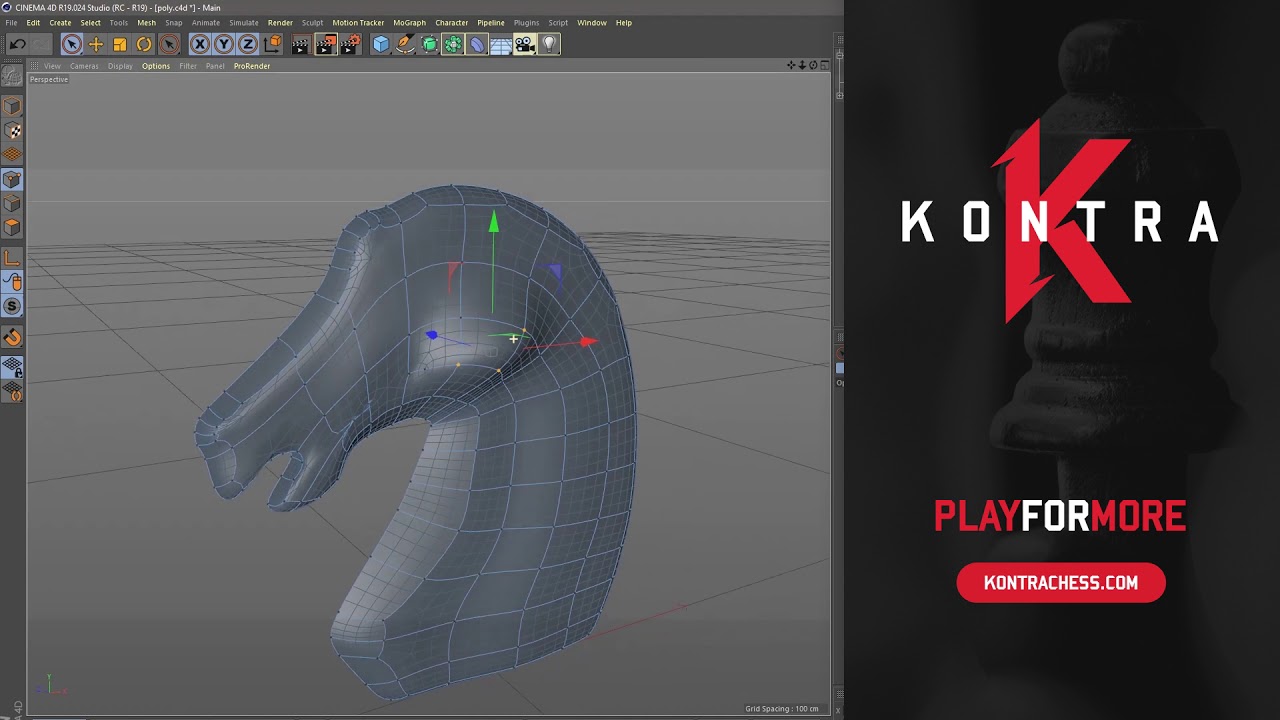Click the Perspective viewport label

(x=49, y=79)
